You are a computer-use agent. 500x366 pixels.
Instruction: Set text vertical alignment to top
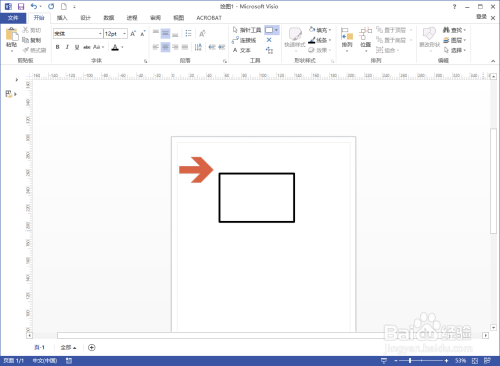pyautogui.click(x=156, y=33)
